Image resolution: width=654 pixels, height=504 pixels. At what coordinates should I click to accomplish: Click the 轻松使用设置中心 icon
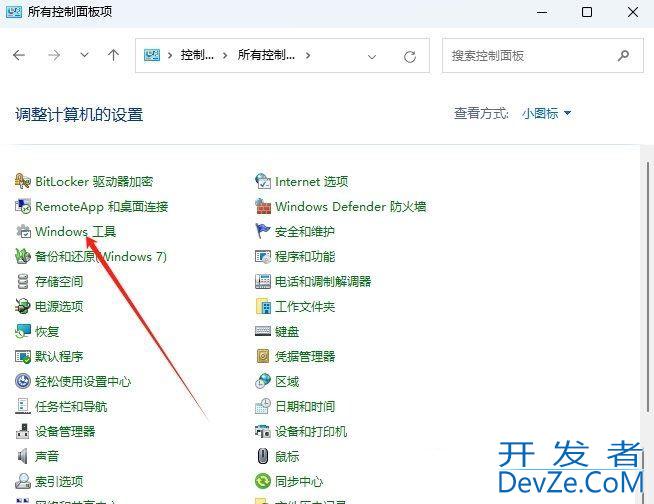pos(23,381)
